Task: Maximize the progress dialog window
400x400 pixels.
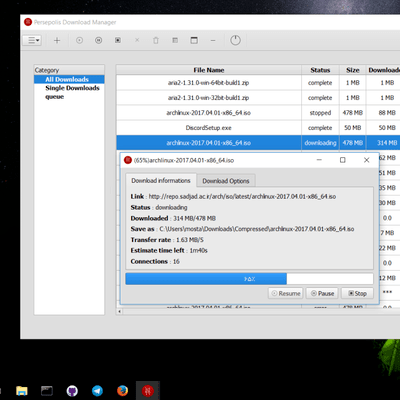Action: tap(342, 160)
